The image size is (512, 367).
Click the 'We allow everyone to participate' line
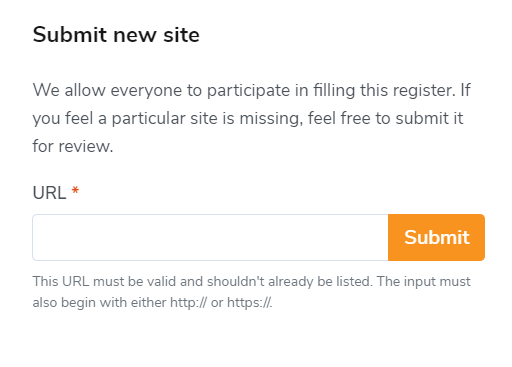click(252, 90)
